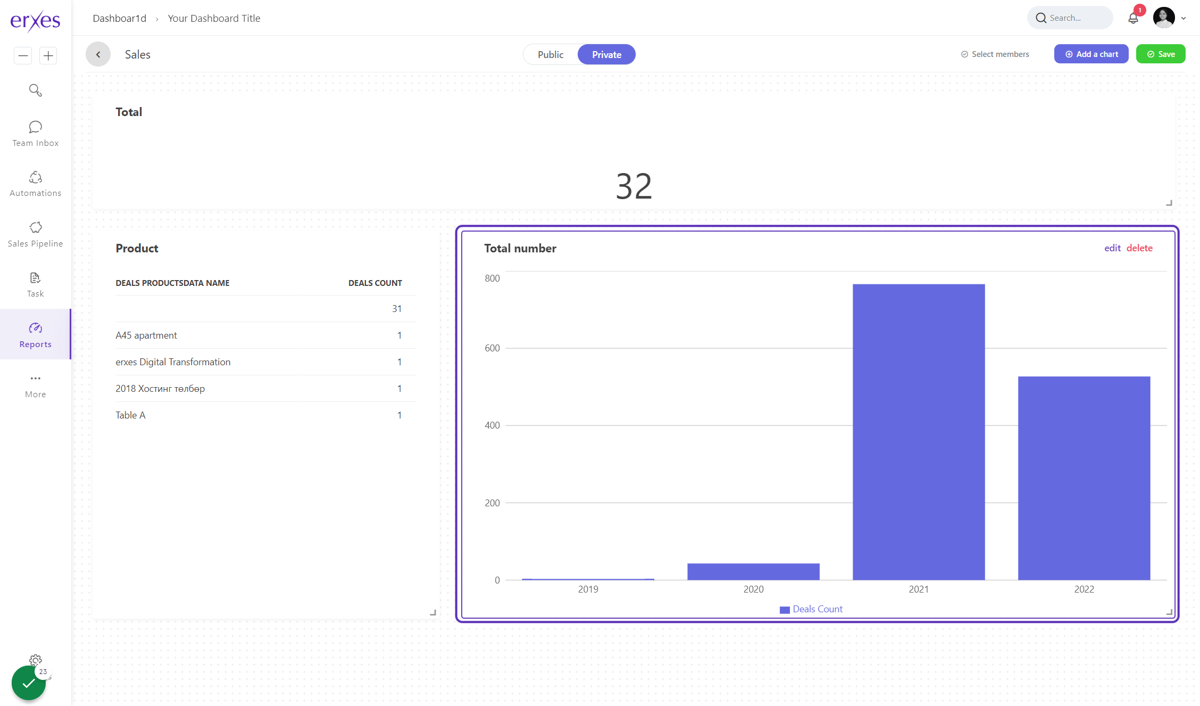Click Your Dashboard Title breadcrumb
This screenshot has width=1200, height=706.
coord(214,18)
